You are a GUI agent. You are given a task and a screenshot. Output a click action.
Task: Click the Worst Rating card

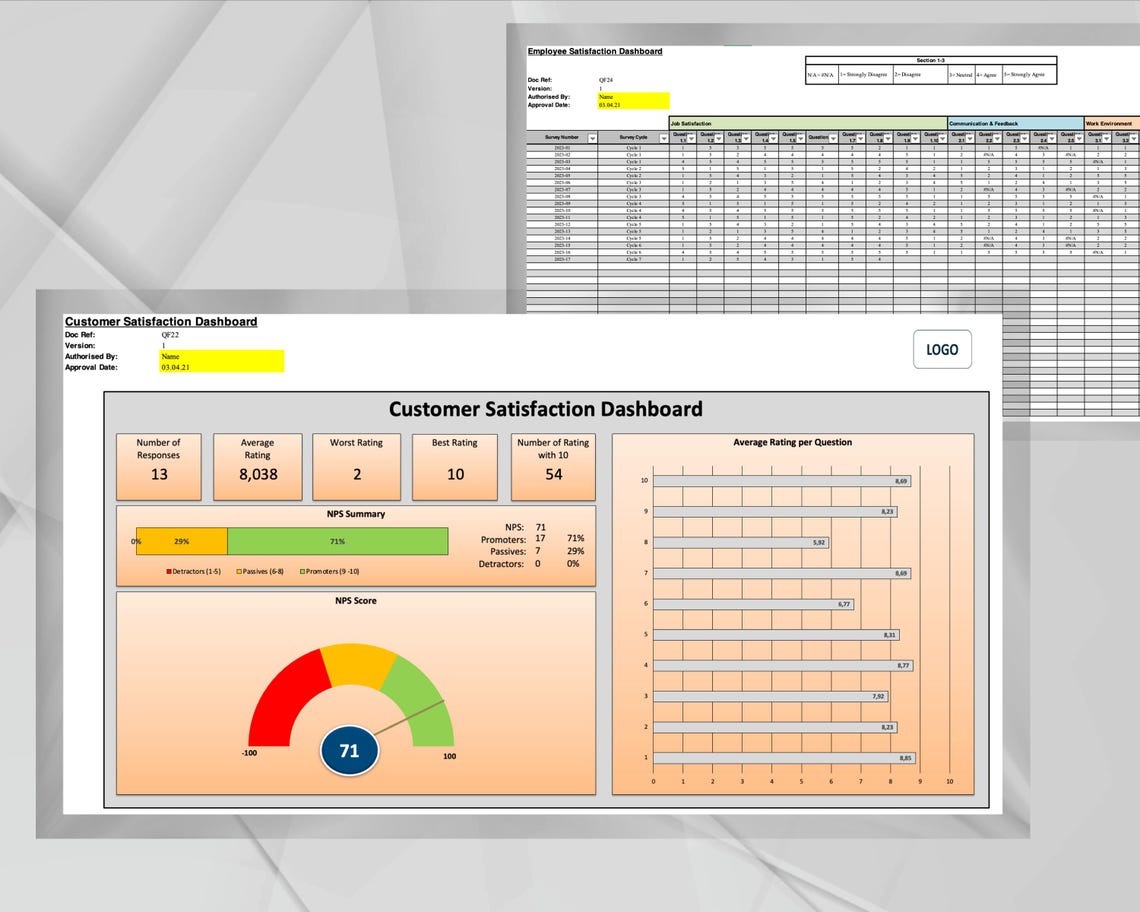357,466
